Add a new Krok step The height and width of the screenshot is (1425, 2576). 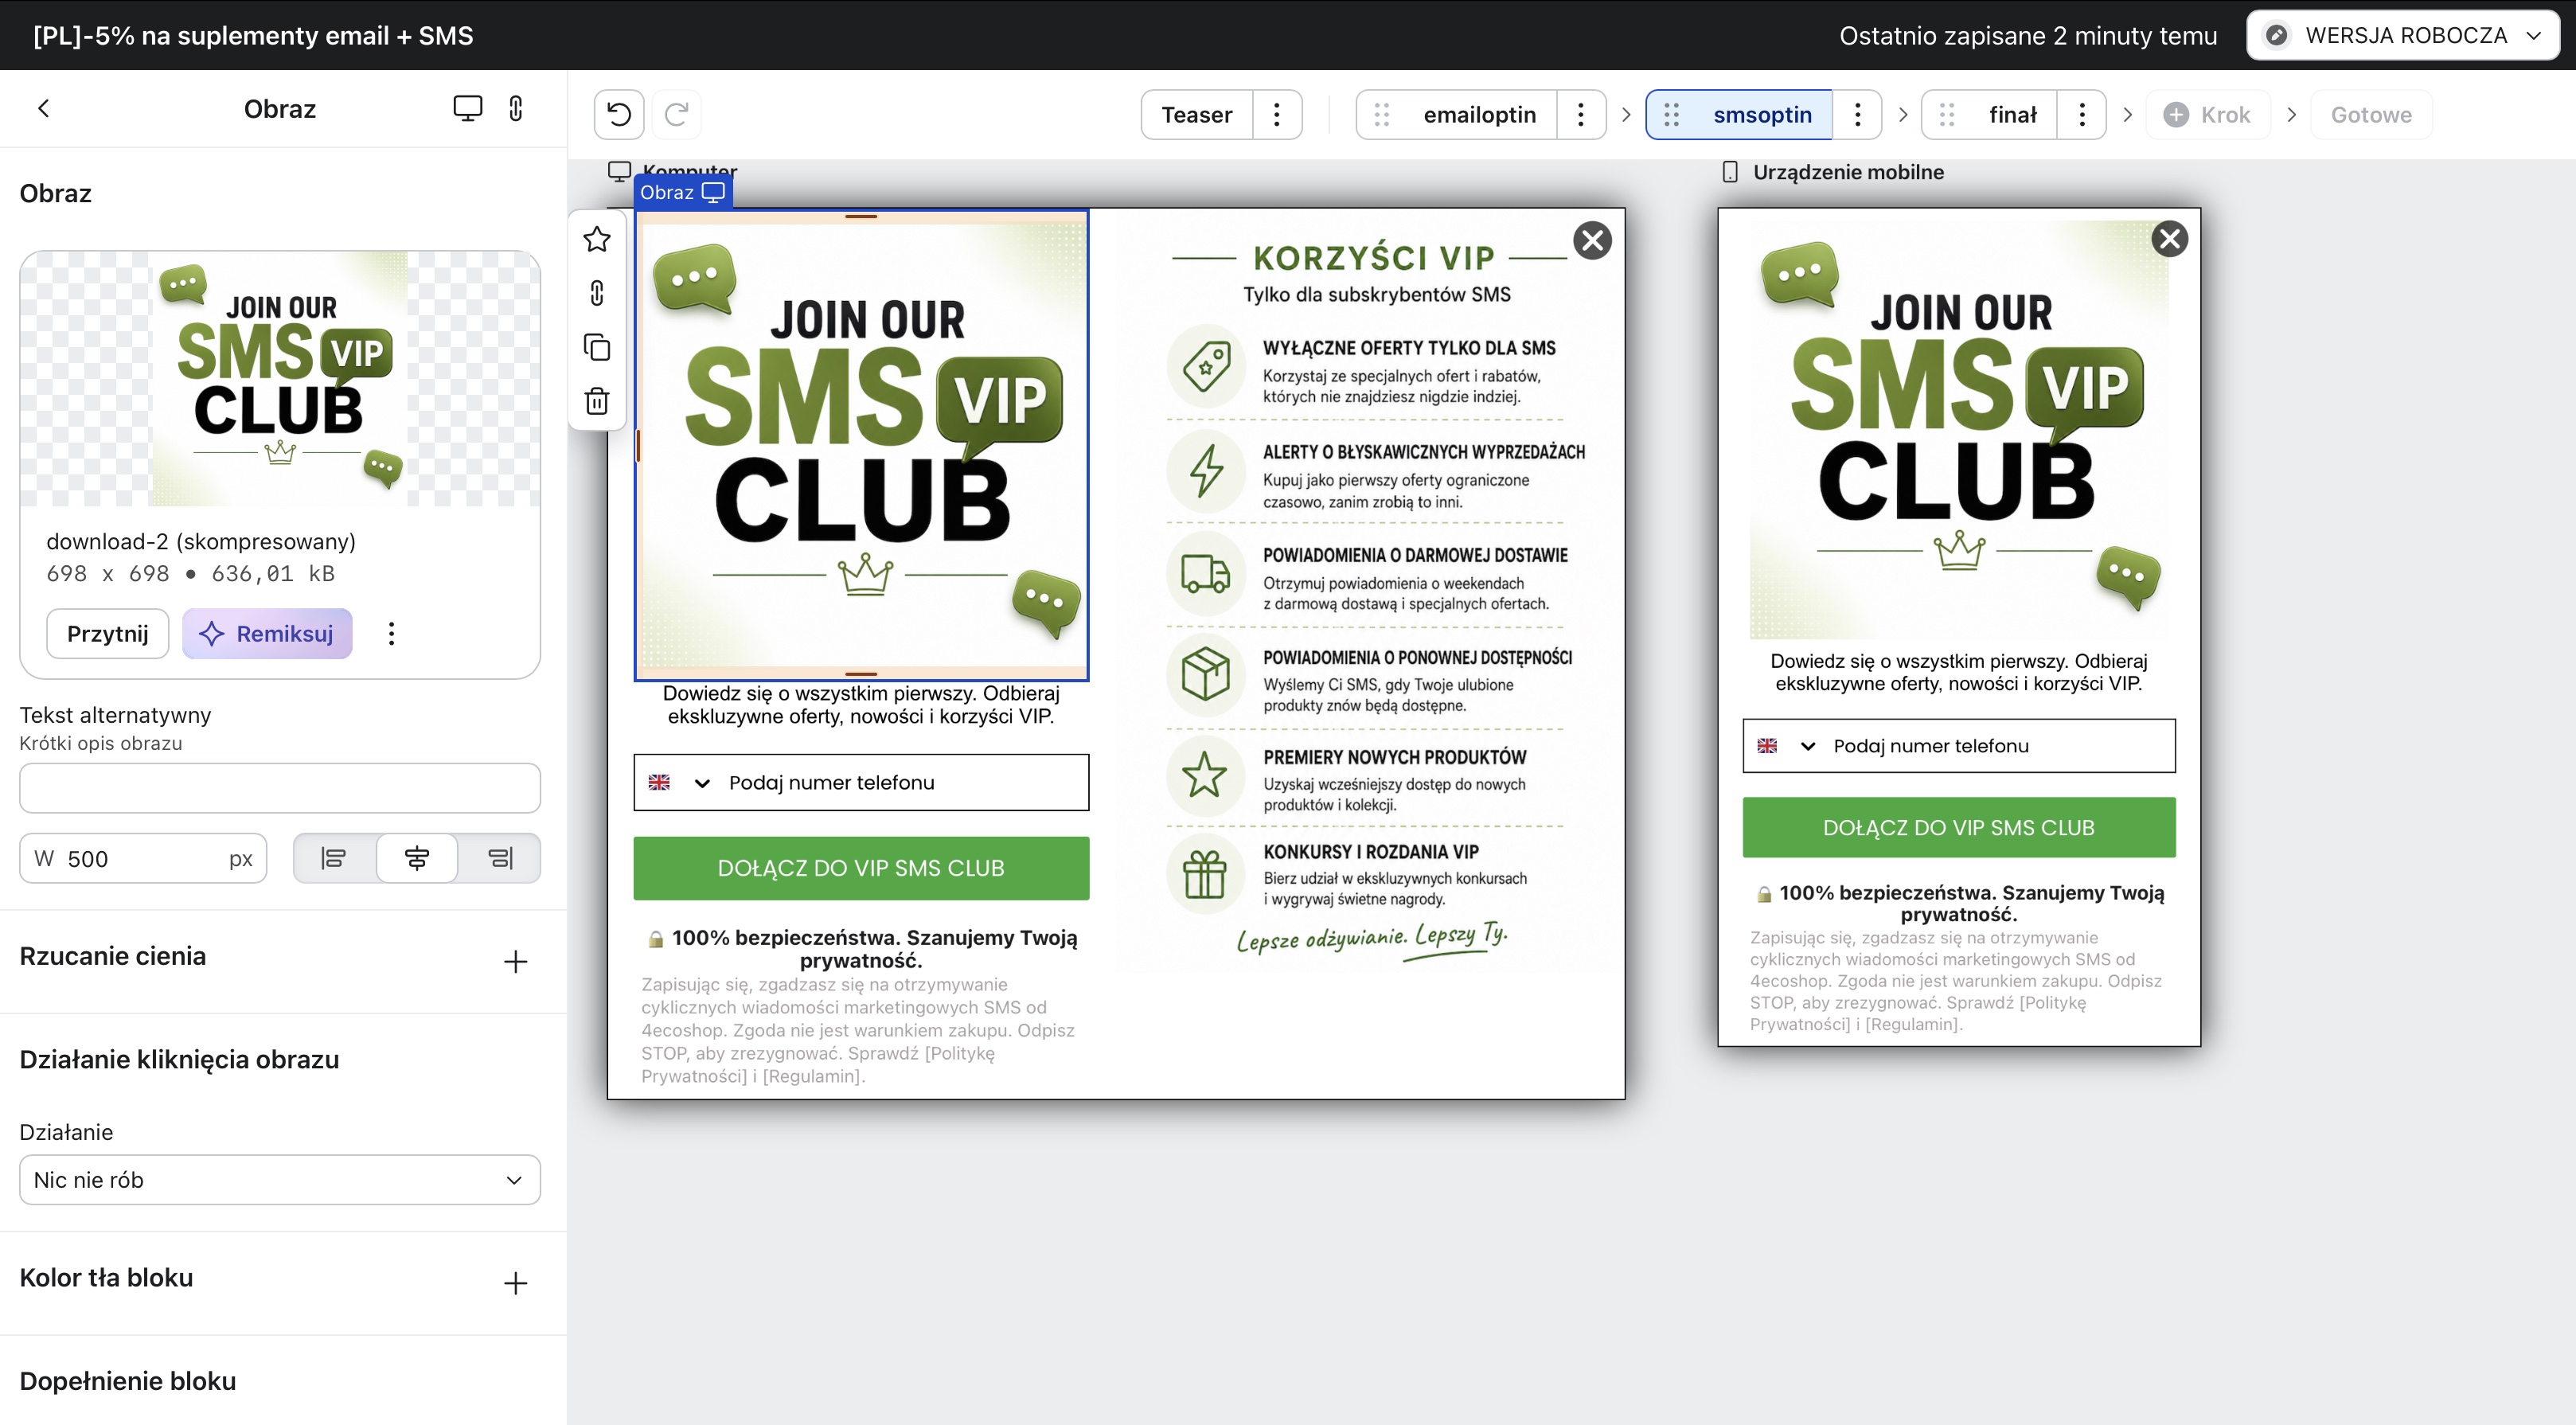click(2207, 114)
